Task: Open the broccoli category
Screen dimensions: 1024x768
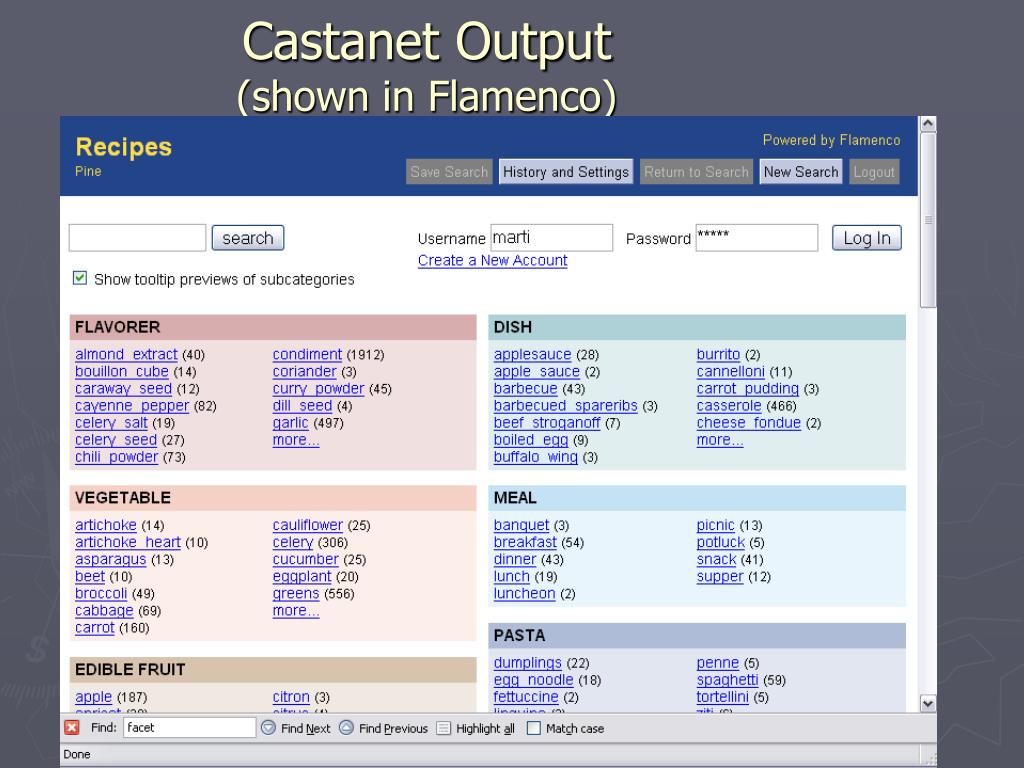Action: point(101,593)
